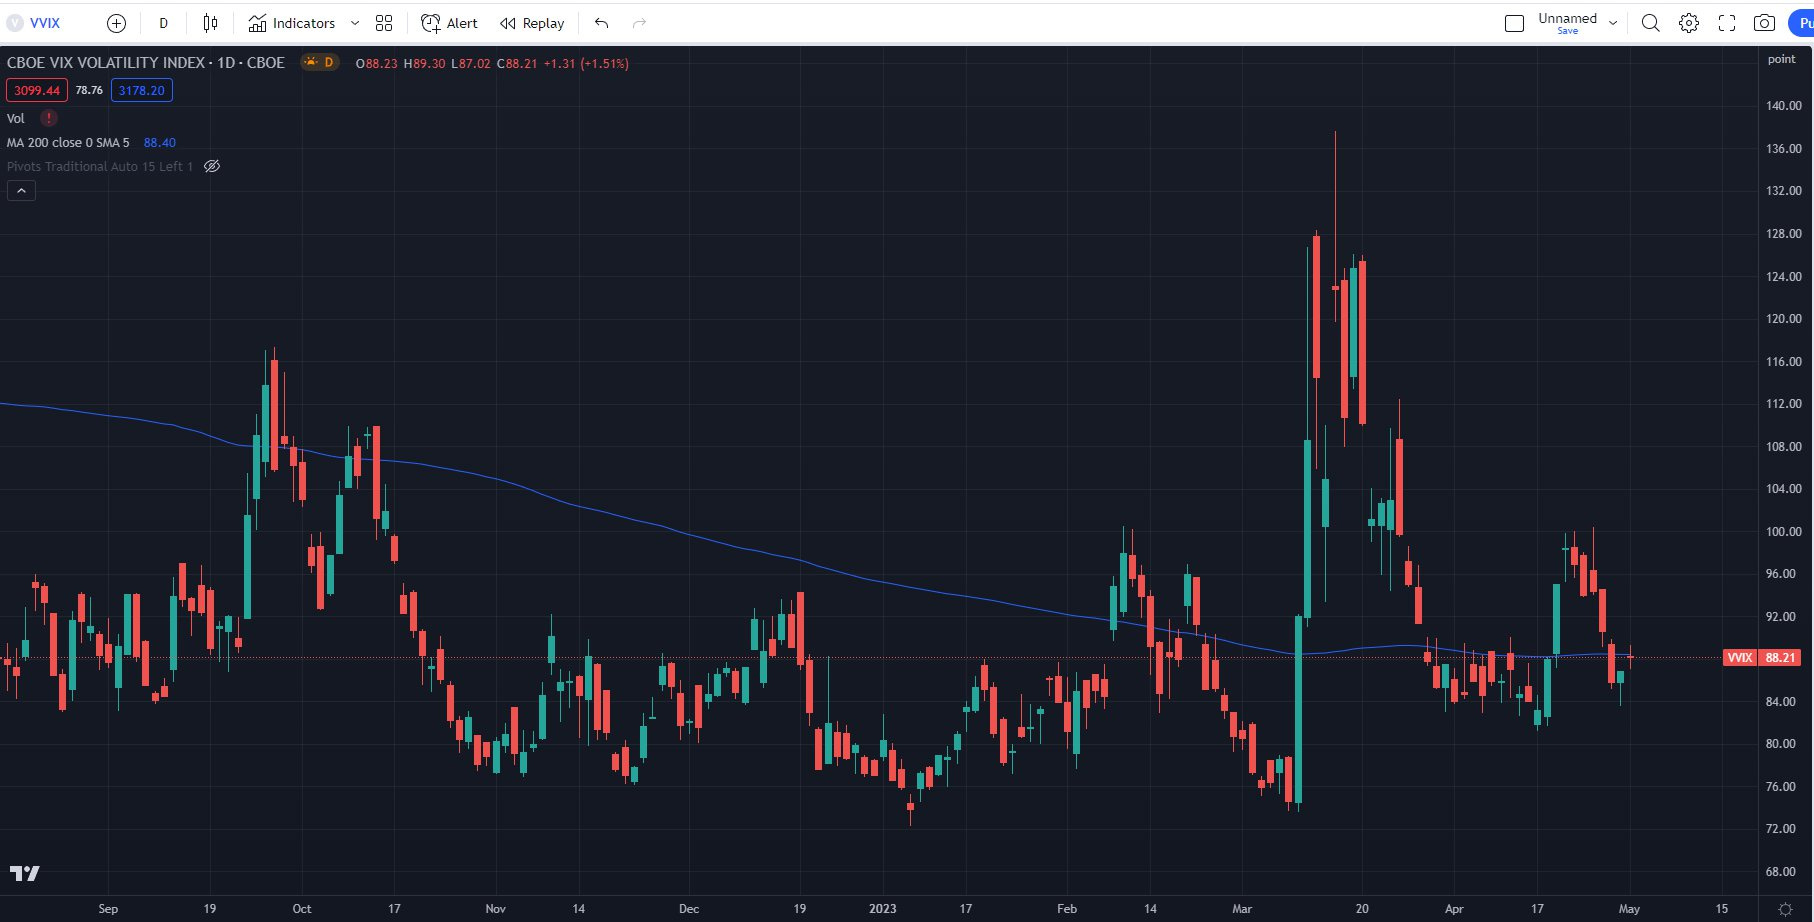Open the VVIX symbol search
This screenshot has height=922, width=1814.
click(35, 23)
